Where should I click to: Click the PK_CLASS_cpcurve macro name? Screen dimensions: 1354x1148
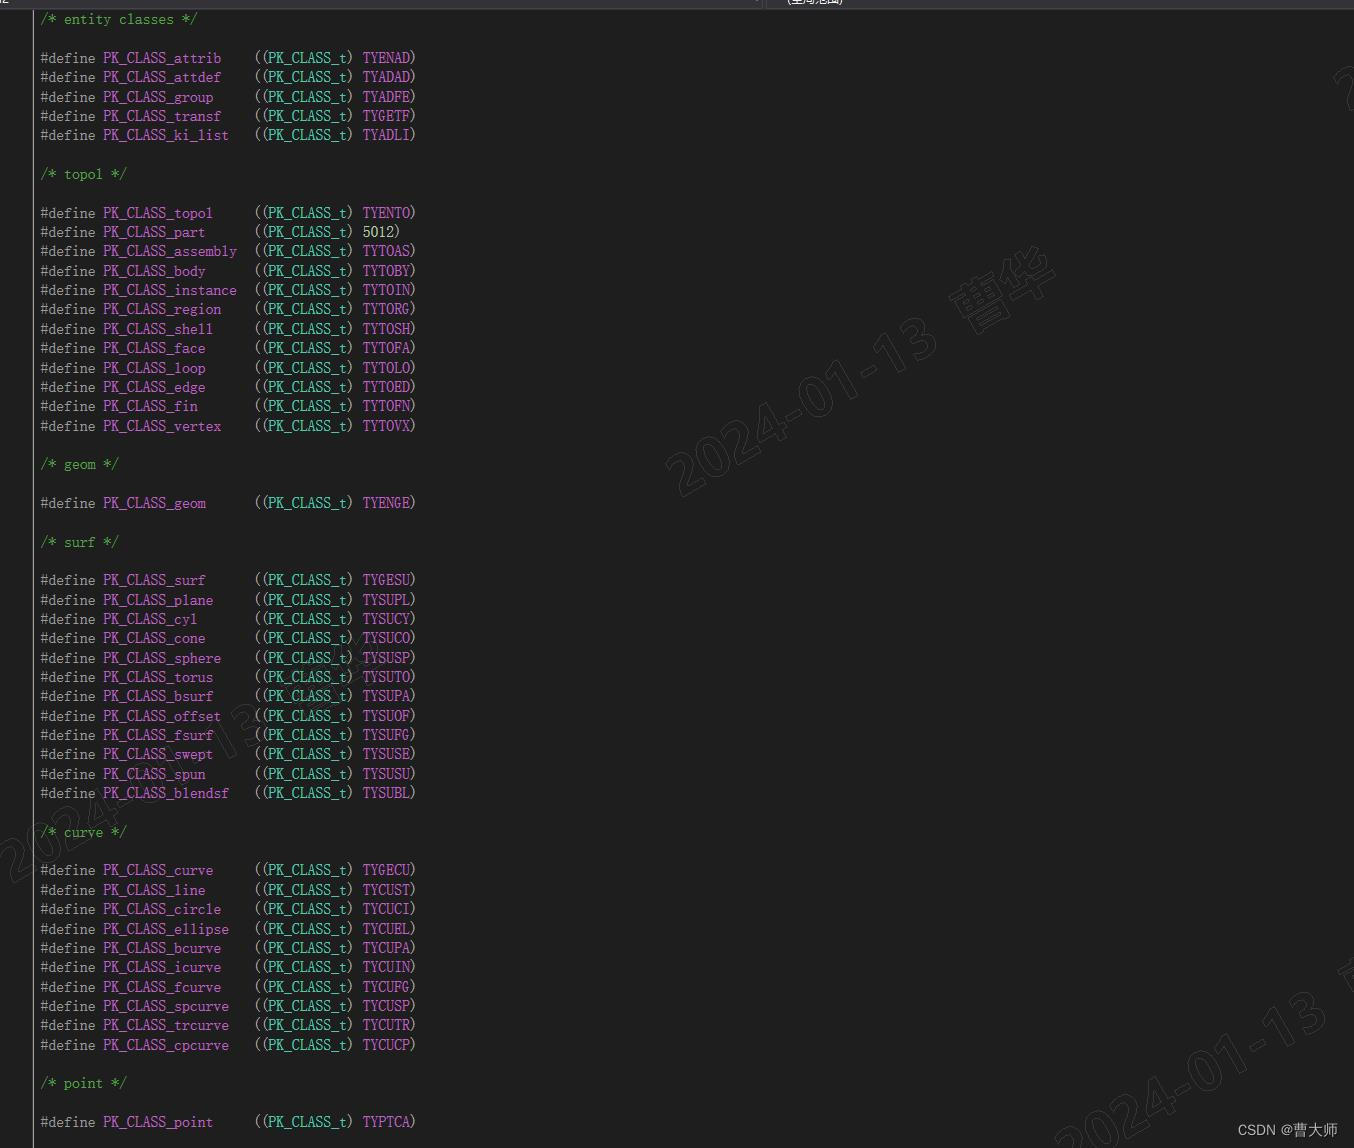point(166,1045)
